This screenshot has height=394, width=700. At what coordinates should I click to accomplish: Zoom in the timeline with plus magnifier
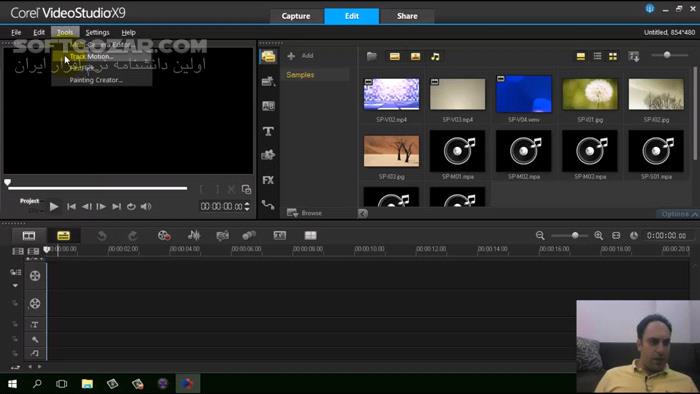click(x=599, y=236)
